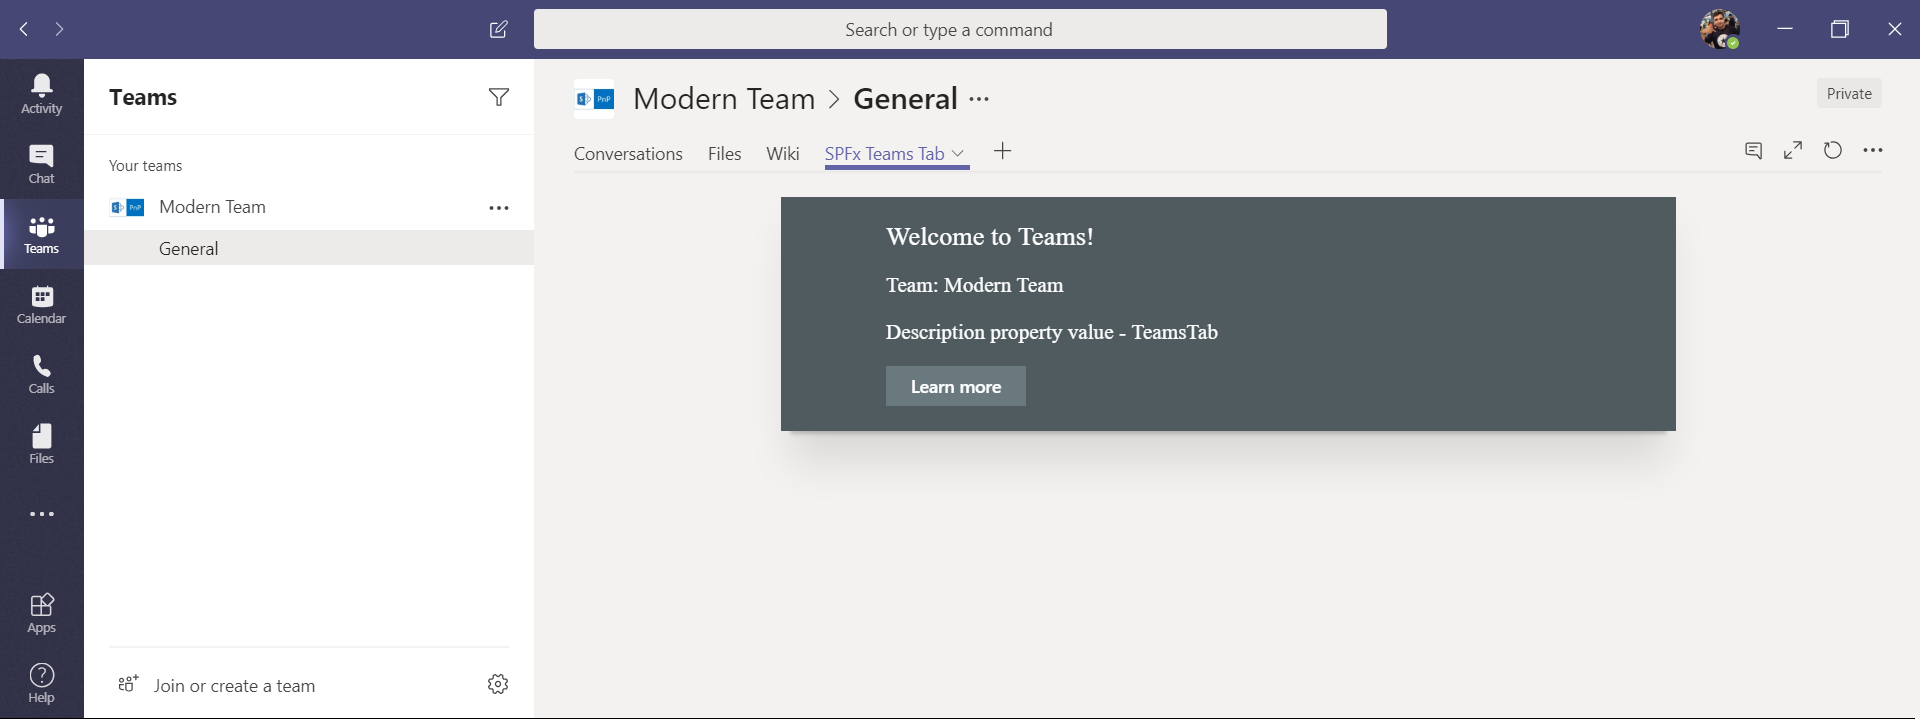Open the Calls section
The height and width of the screenshot is (719, 1920).
[x=42, y=374]
